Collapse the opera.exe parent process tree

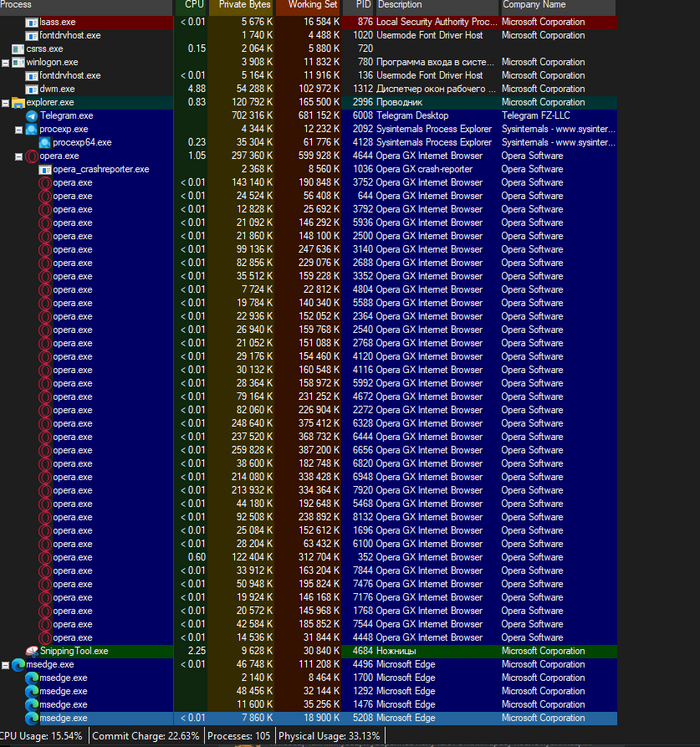point(20,156)
